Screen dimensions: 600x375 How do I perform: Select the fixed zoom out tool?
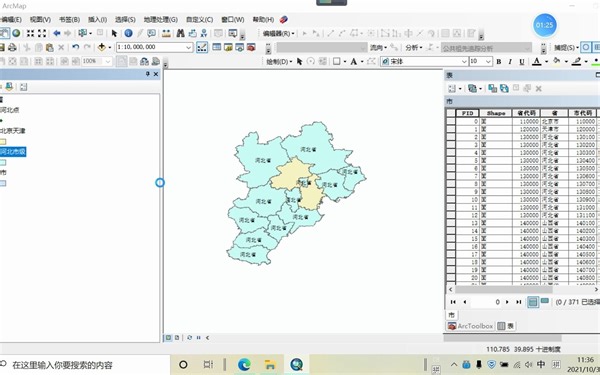[42, 33]
